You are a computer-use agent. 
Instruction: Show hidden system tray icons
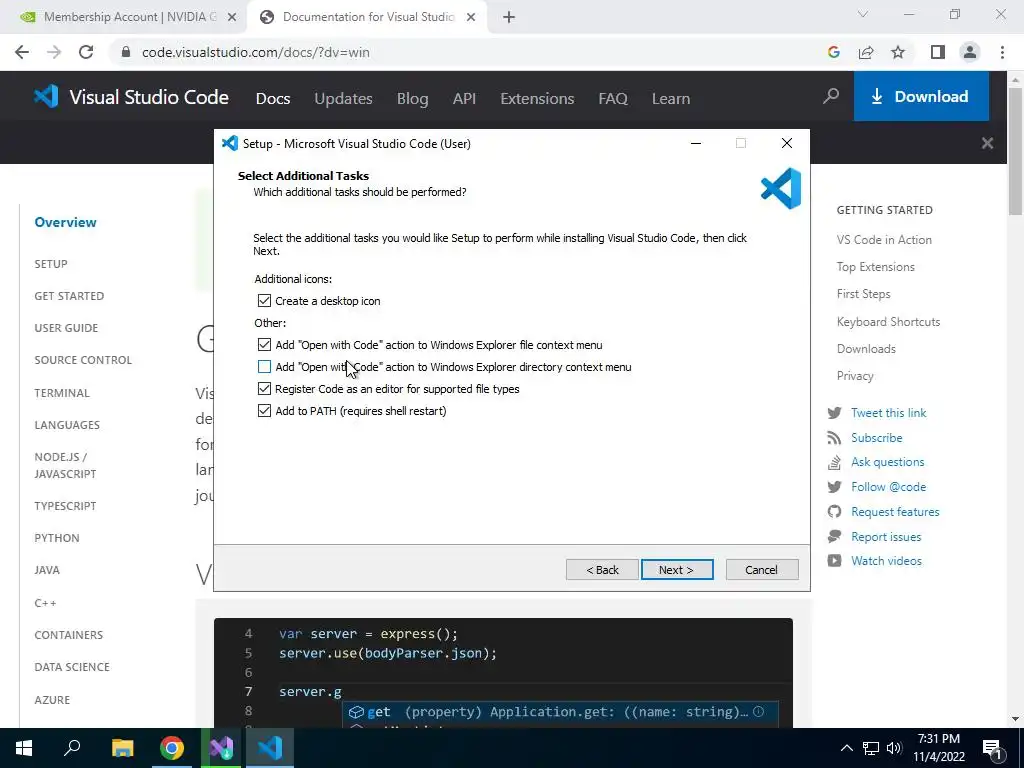(x=846, y=748)
